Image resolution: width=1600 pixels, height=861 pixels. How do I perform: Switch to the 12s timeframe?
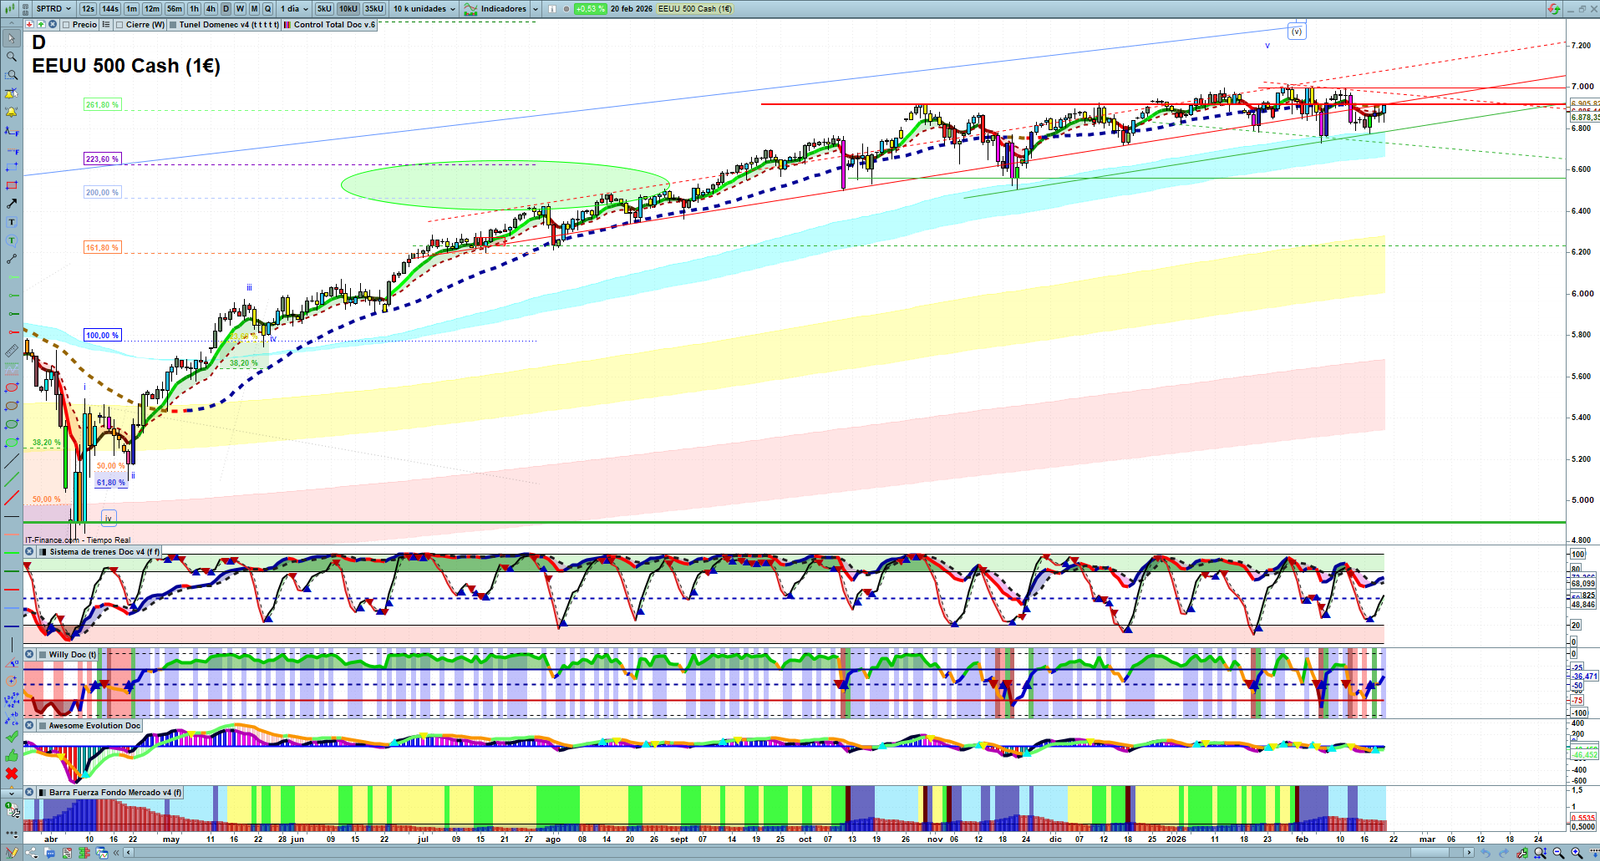click(x=88, y=8)
